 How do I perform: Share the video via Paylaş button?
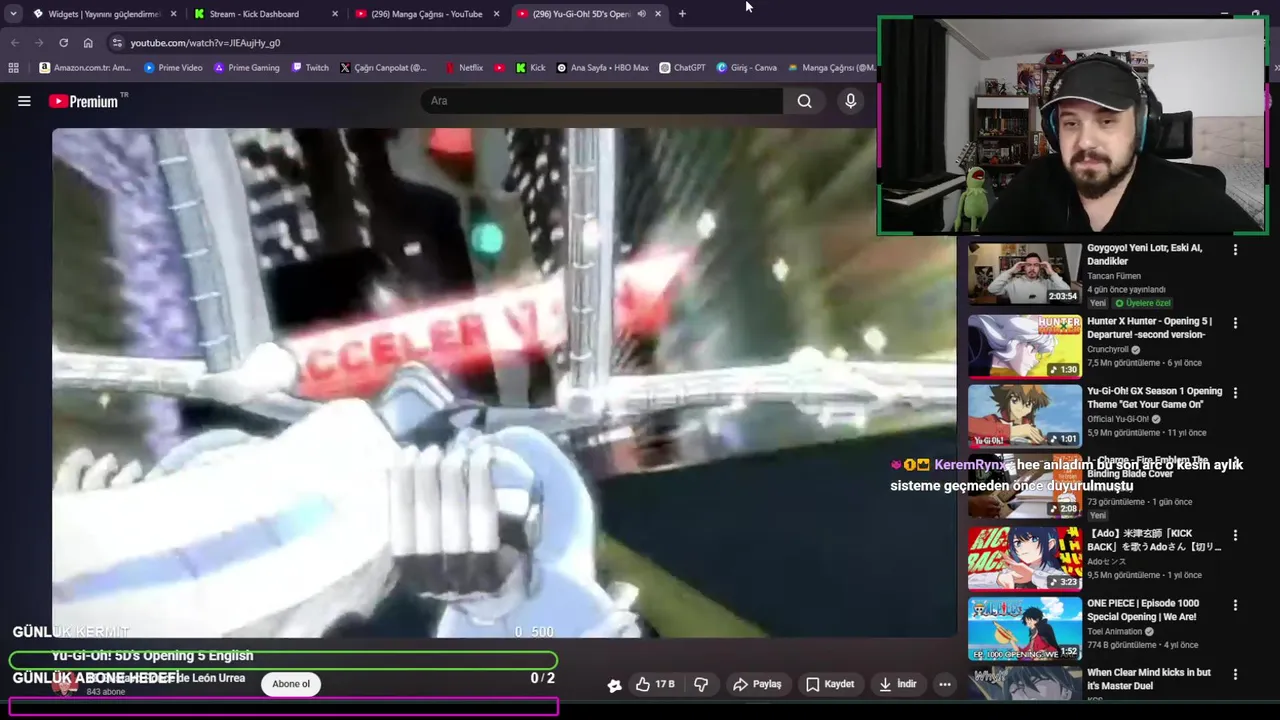pyautogui.click(x=757, y=684)
